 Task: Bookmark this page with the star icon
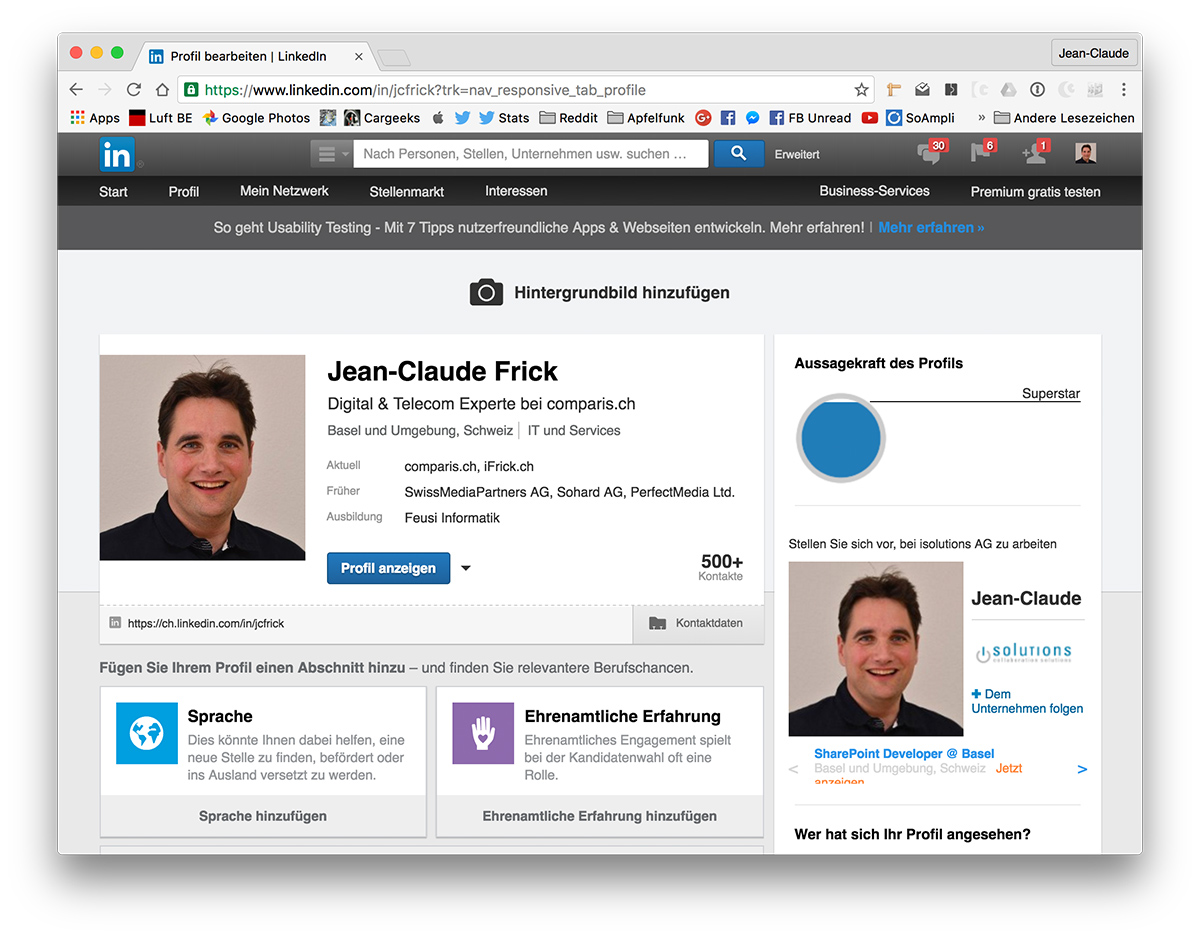861,90
